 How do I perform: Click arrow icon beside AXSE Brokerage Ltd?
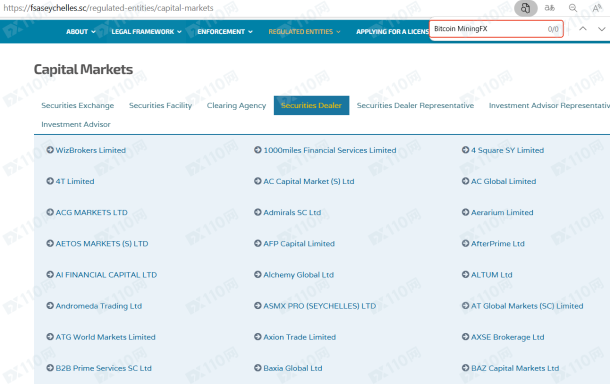465,337
